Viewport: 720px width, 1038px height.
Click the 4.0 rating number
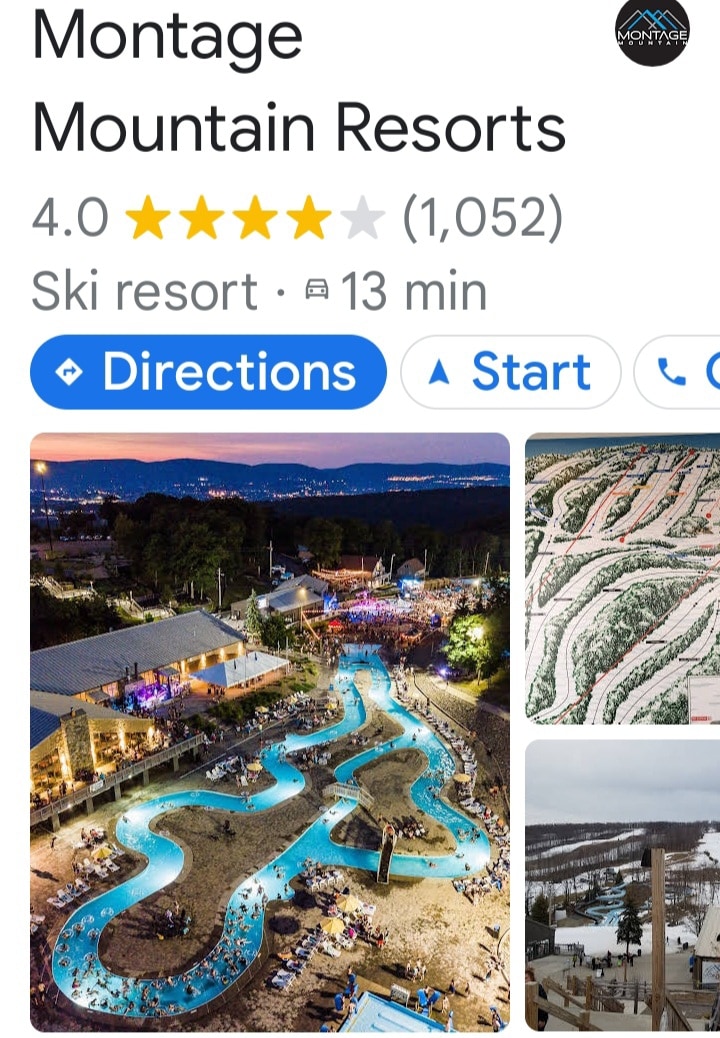(70, 217)
